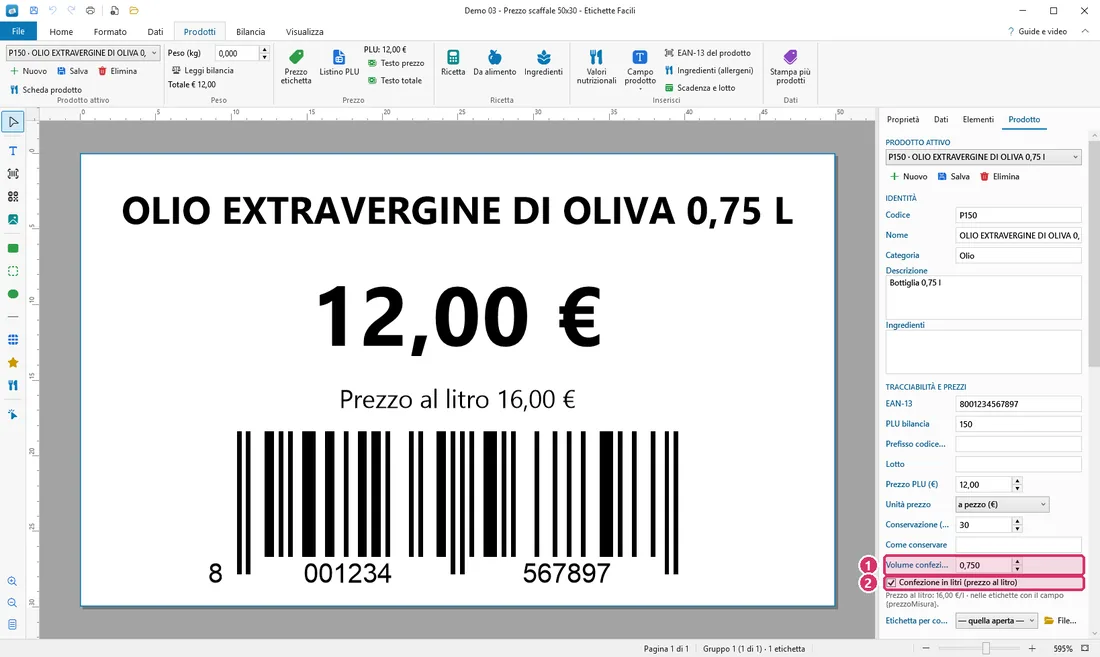Click the Codice input field
The height and width of the screenshot is (657, 1100).
[x=1019, y=215]
